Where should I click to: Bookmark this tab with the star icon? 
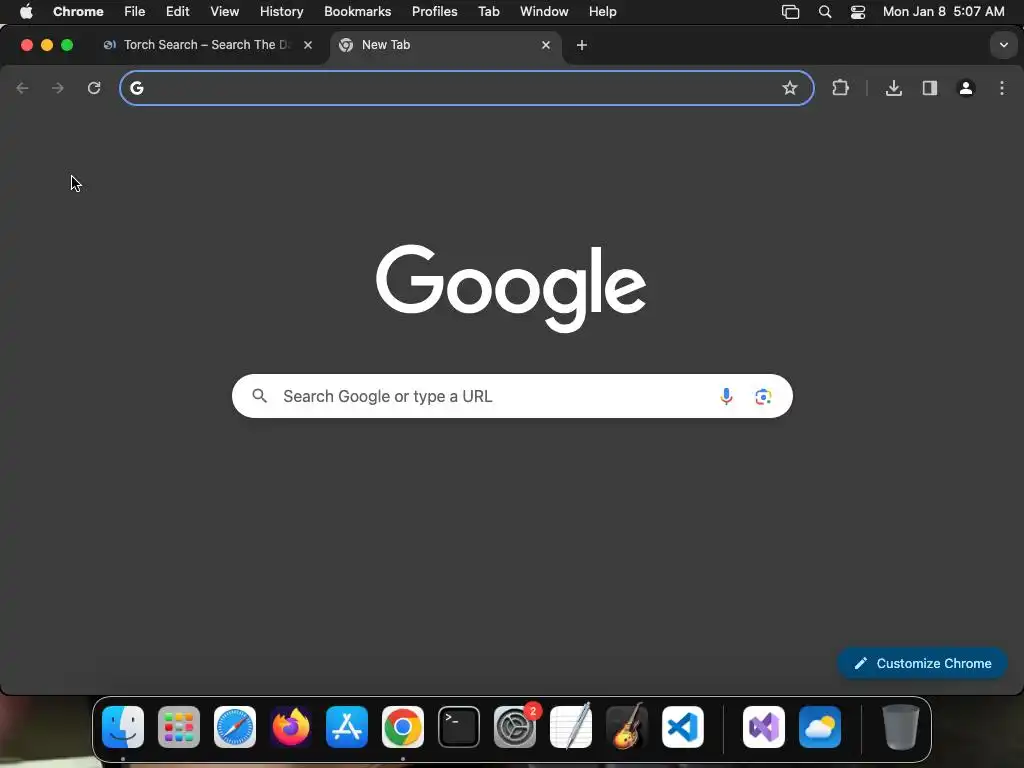(x=790, y=88)
